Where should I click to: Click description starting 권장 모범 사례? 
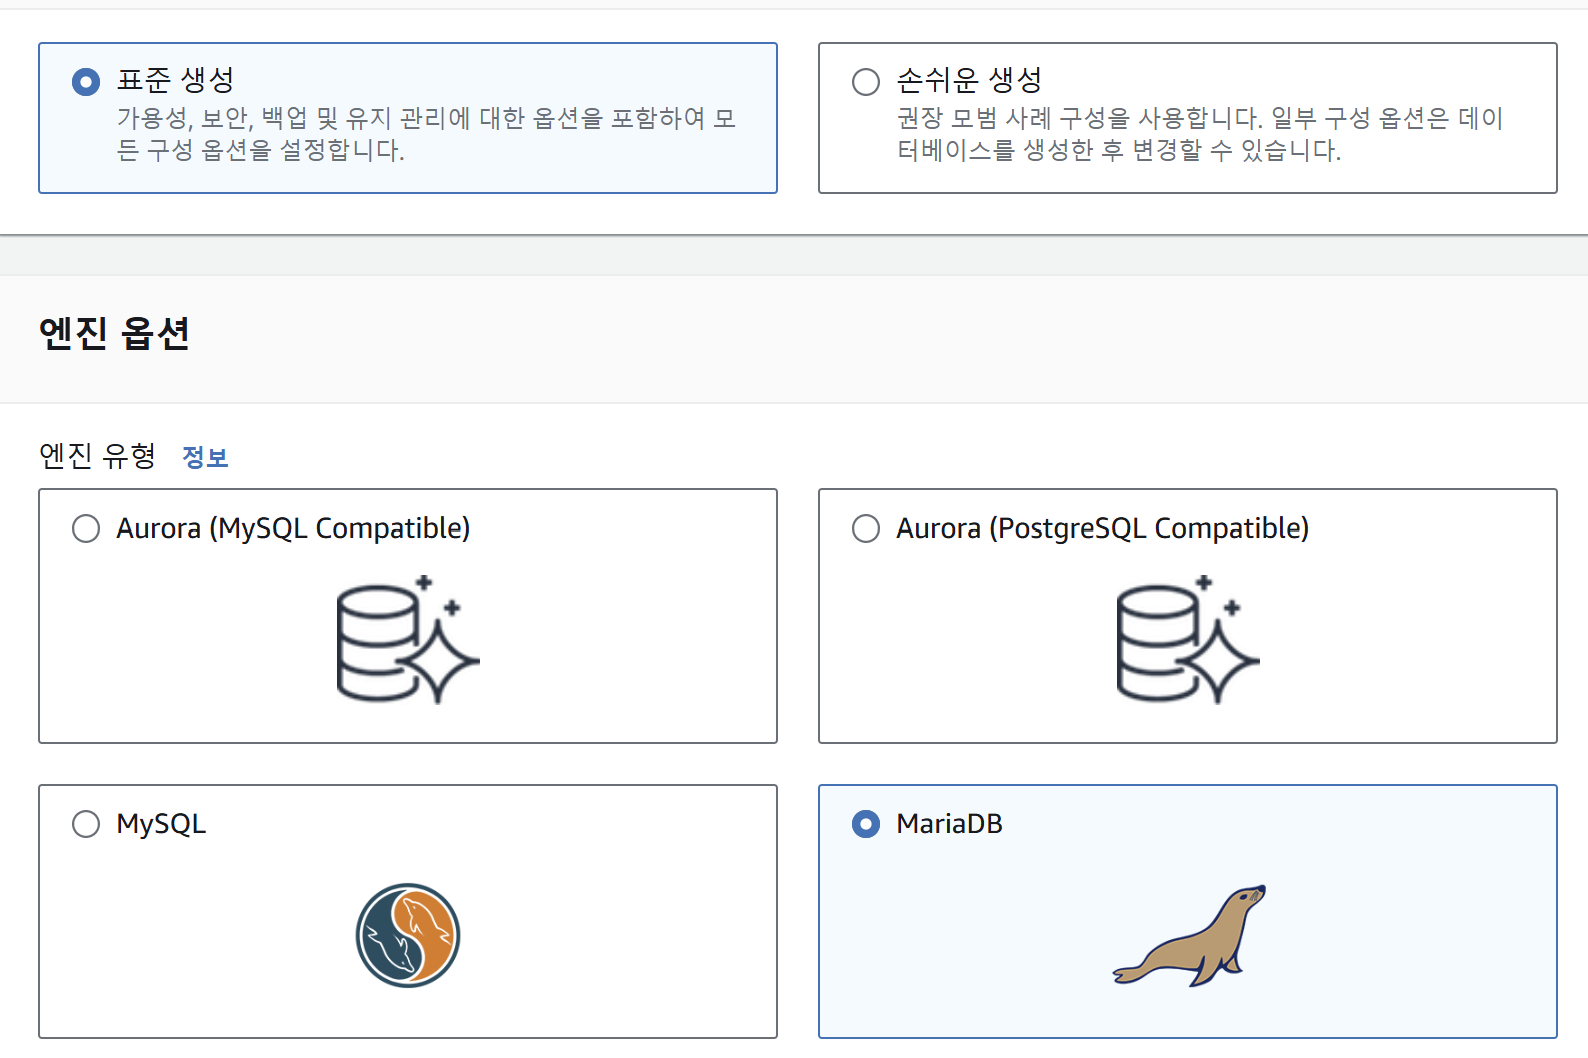(1200, 134)
